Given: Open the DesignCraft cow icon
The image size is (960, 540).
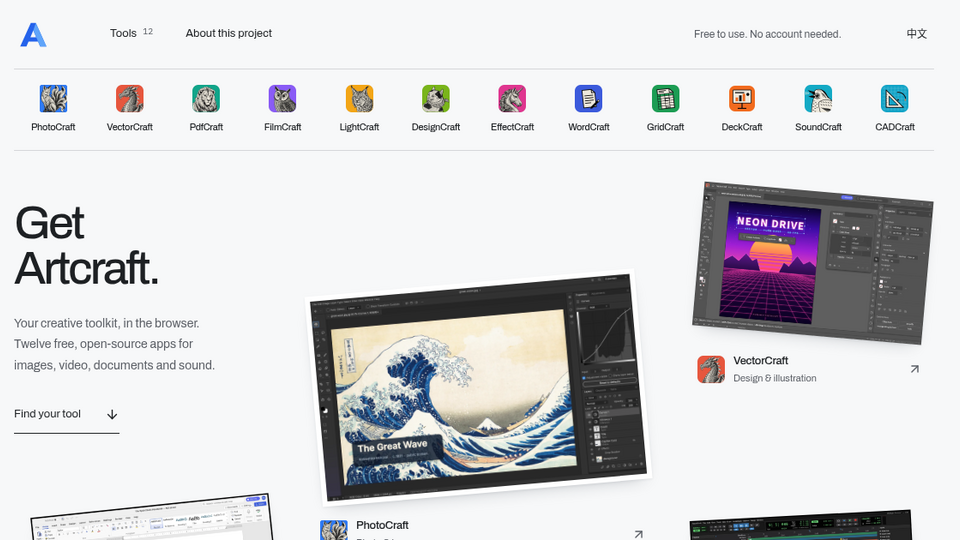Looking at the screenshot, I should pyautogui.click(x=436, y=99).
